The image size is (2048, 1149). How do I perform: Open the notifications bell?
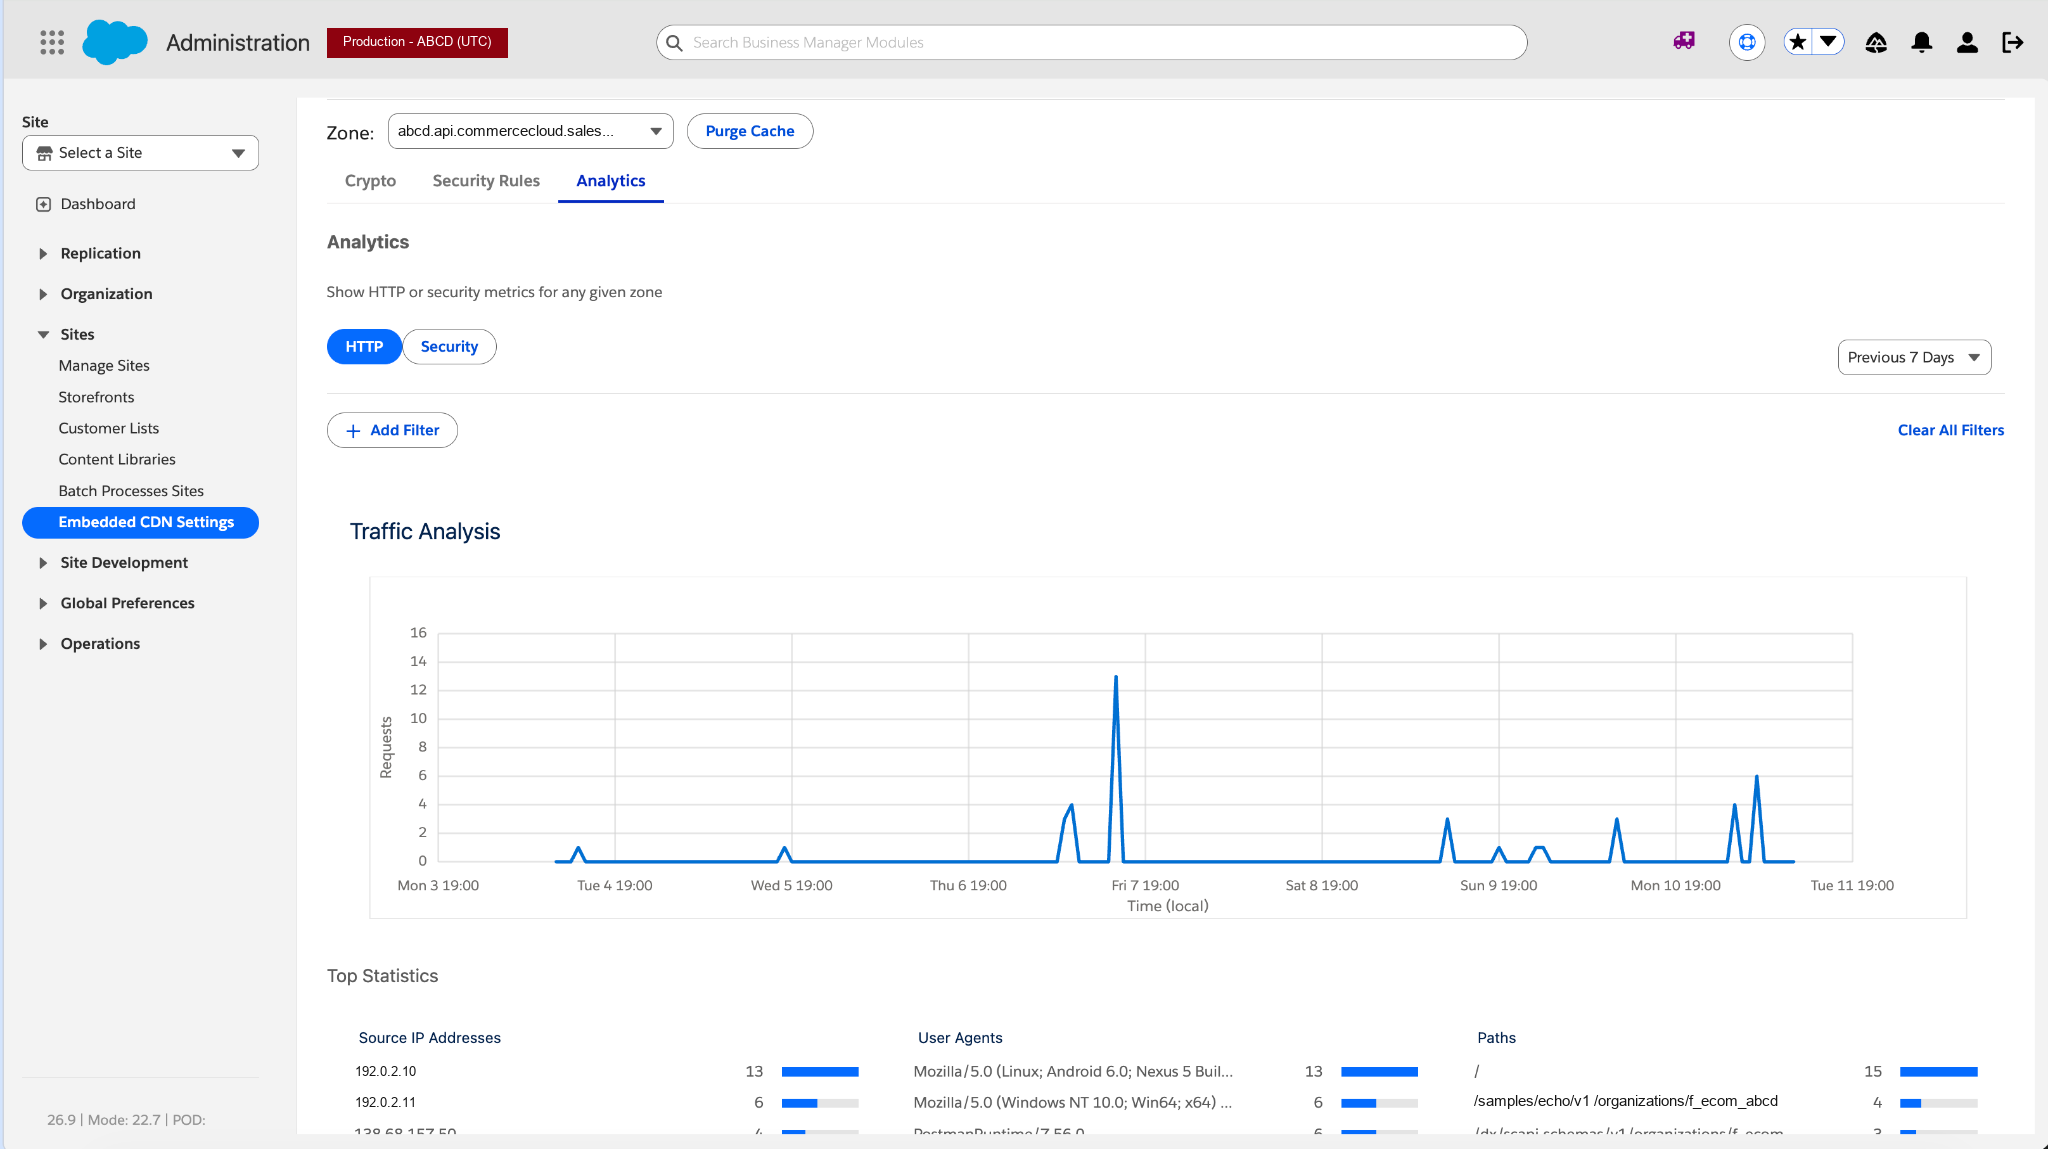pos(1921,42)
